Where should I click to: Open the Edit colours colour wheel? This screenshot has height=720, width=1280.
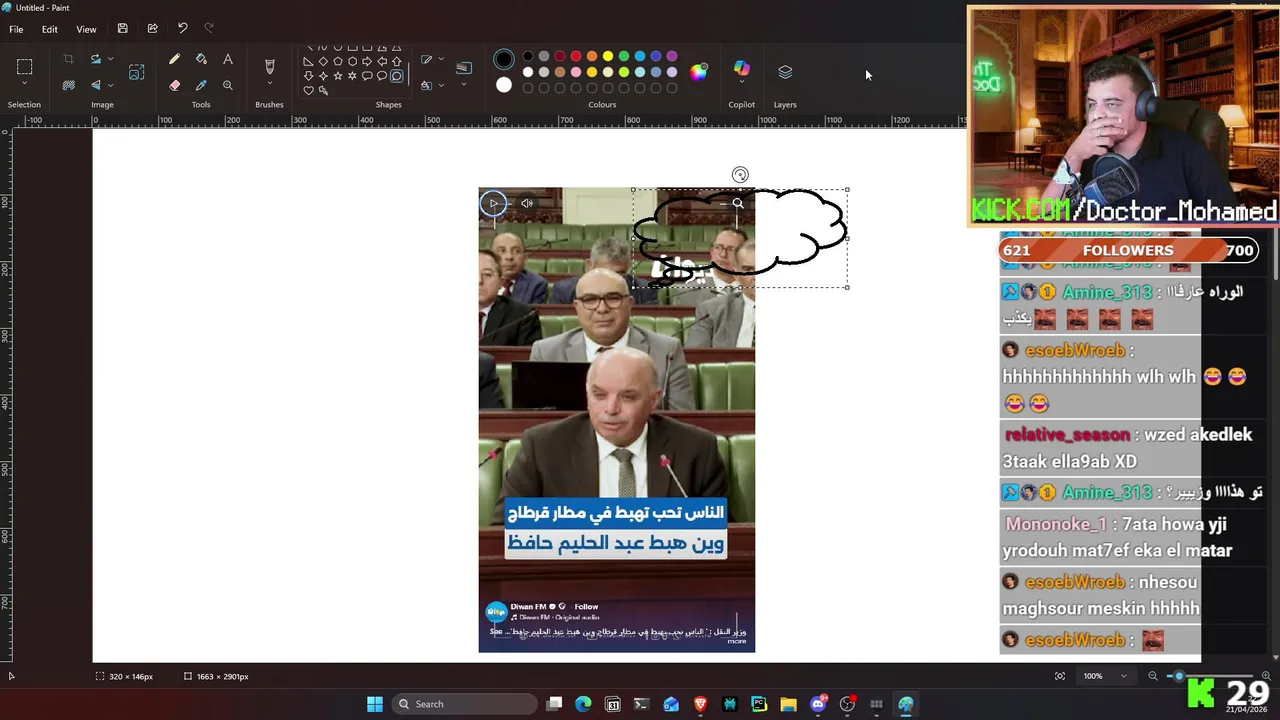tap(699, 72)
